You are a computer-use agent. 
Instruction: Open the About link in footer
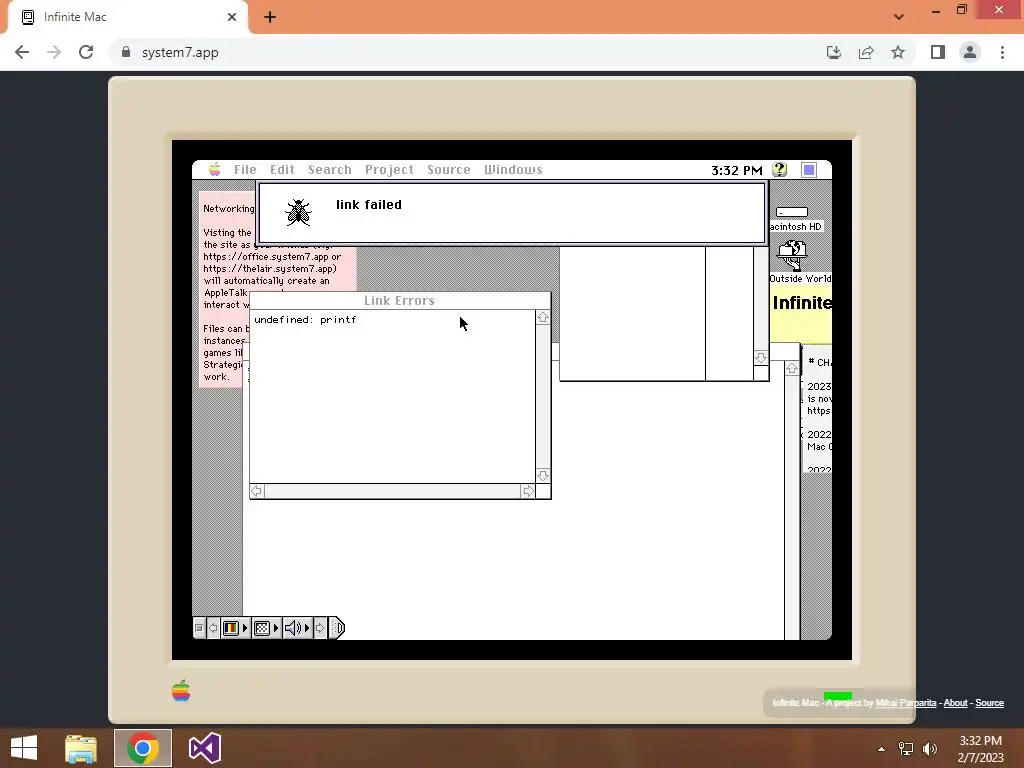tap(955, 703)
